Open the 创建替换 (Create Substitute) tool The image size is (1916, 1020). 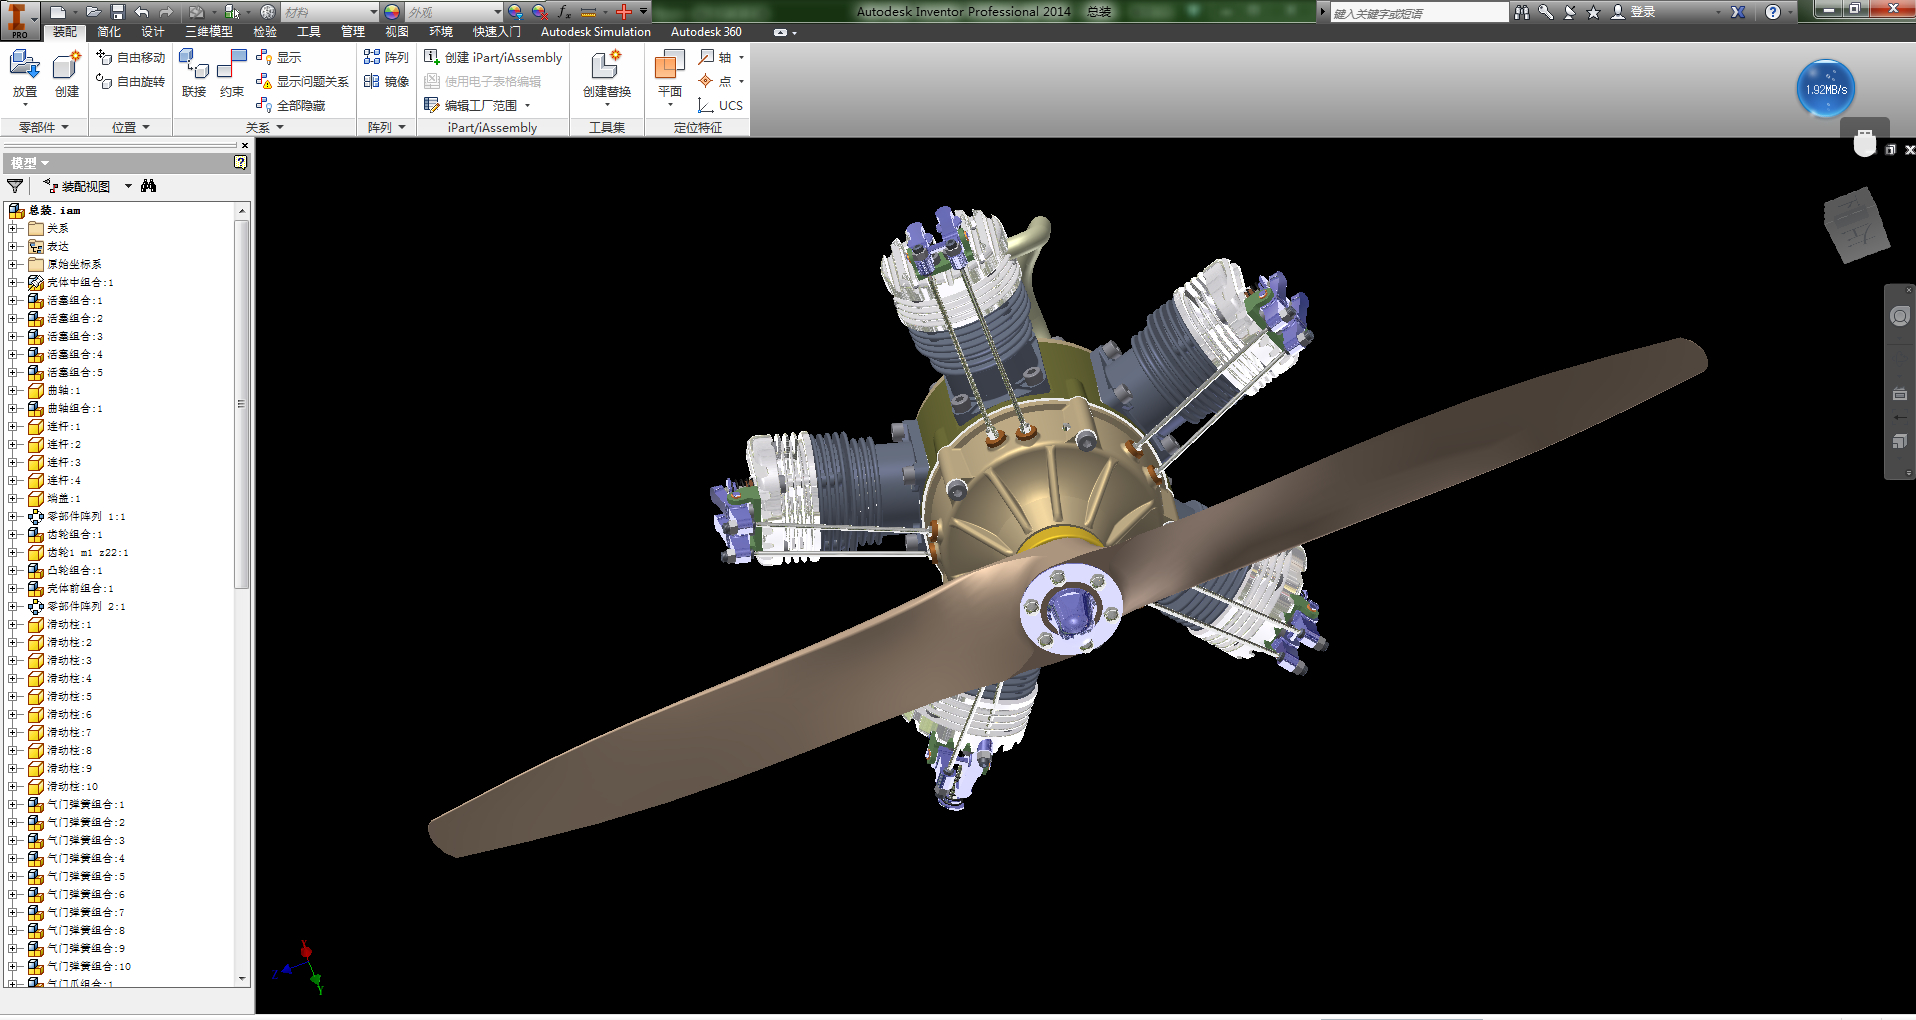[x=606, y=67]
